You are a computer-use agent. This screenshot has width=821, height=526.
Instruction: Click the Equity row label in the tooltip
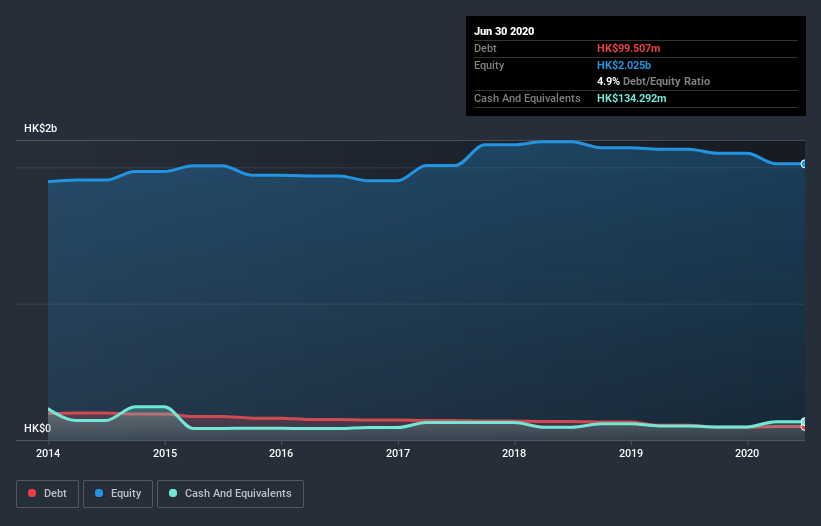coord(489,65)
